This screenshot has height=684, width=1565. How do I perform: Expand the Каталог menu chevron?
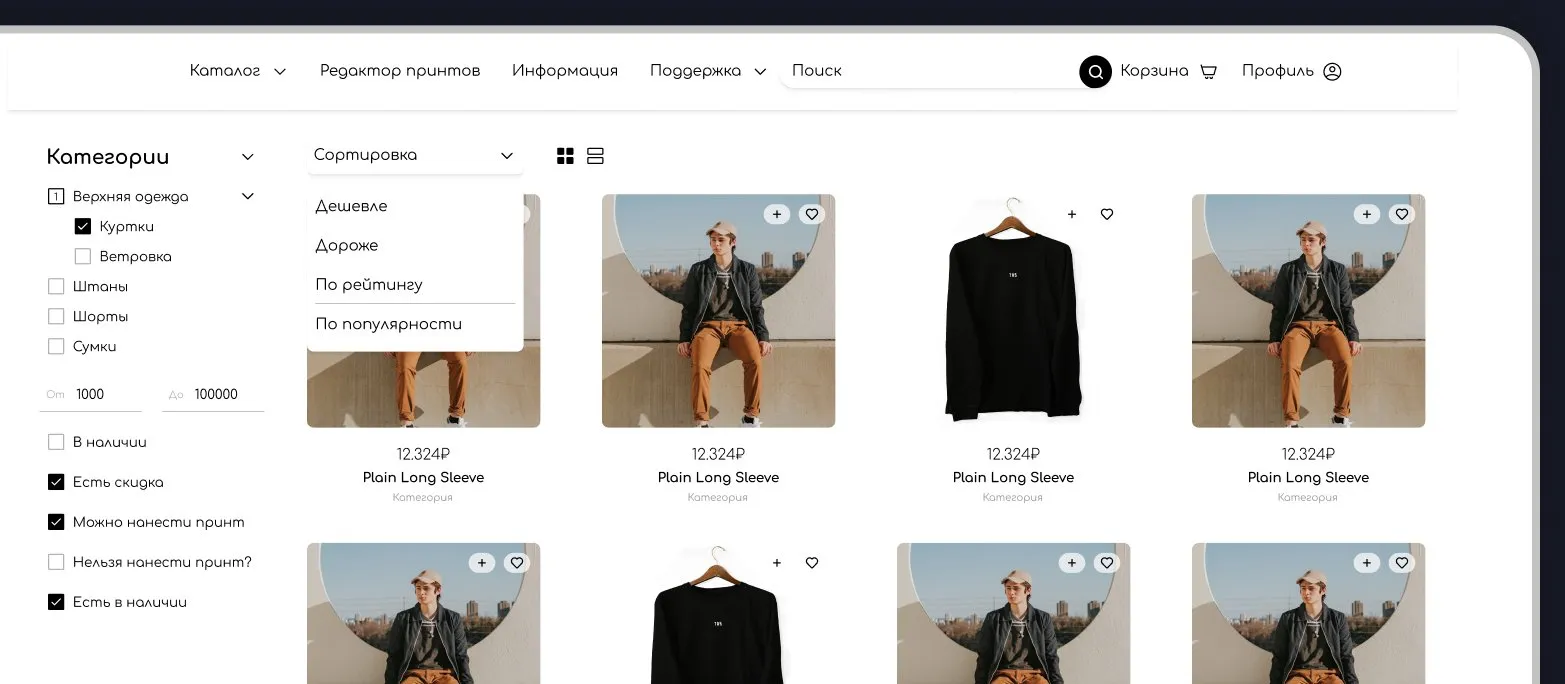[x=280, y=72]
